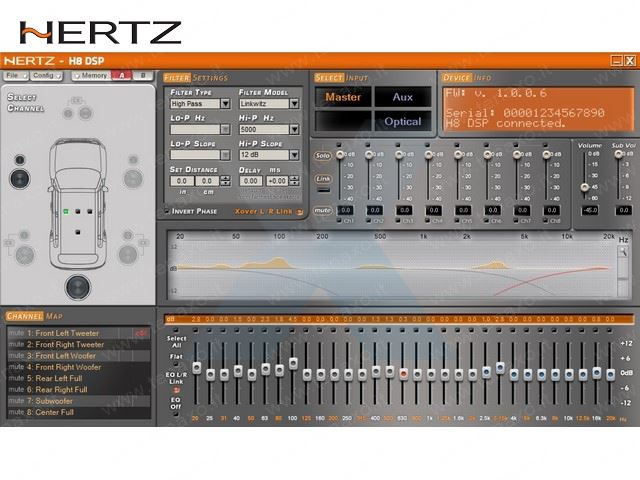Select the front left tweeter speaker icon
Image resolution: width=640 pixels, height=480 pixels.
[x=20, y=160]
